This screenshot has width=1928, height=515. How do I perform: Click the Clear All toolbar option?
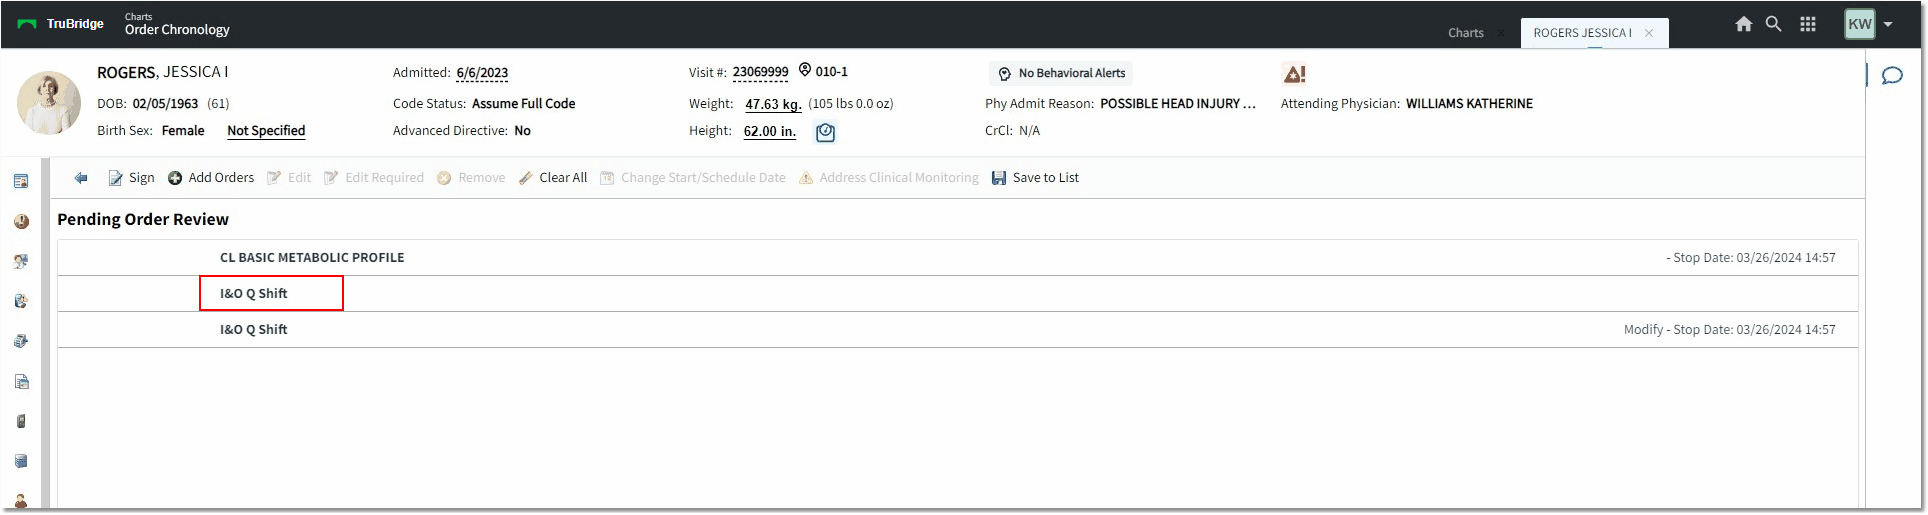point(553,178)
